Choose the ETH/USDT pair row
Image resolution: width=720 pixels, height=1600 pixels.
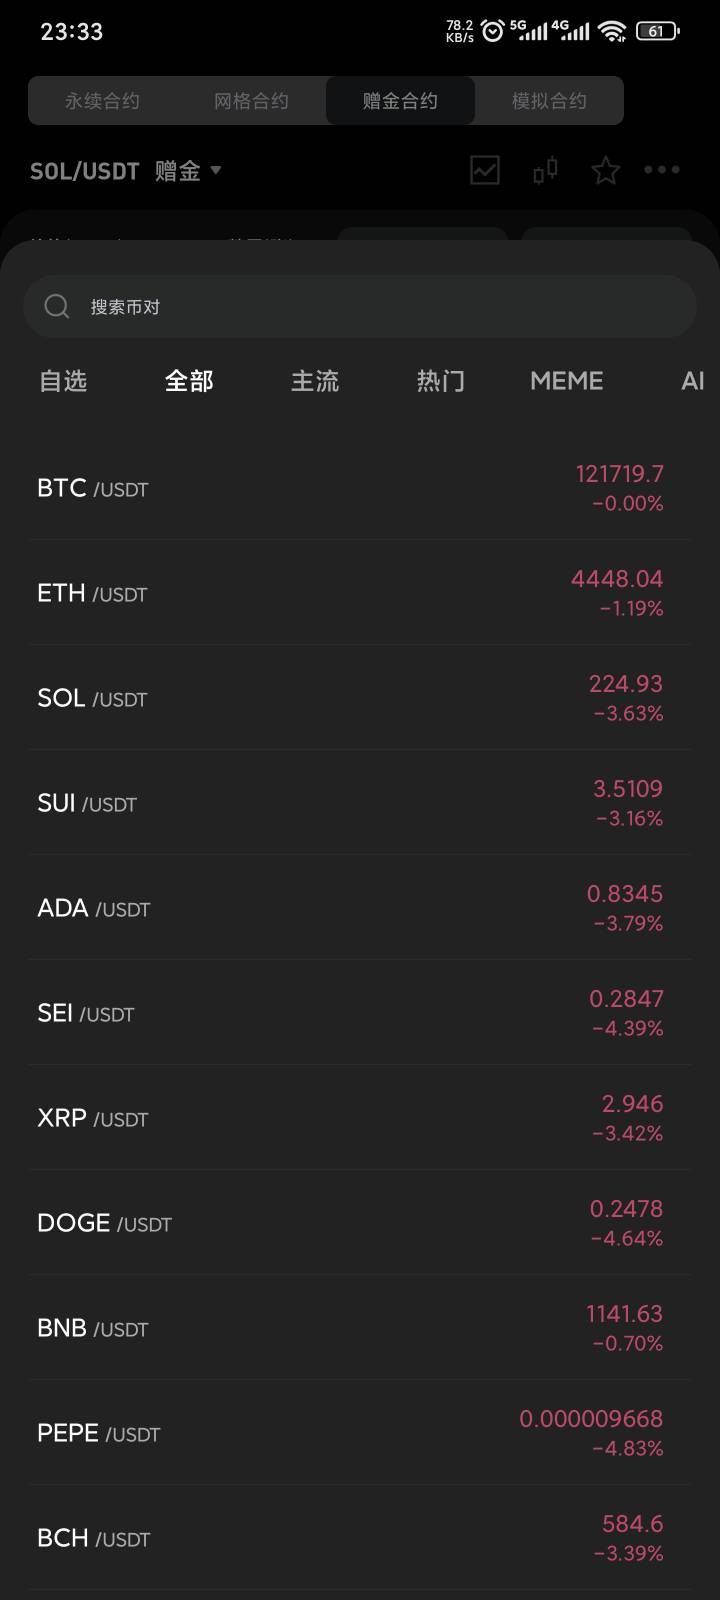360,593
